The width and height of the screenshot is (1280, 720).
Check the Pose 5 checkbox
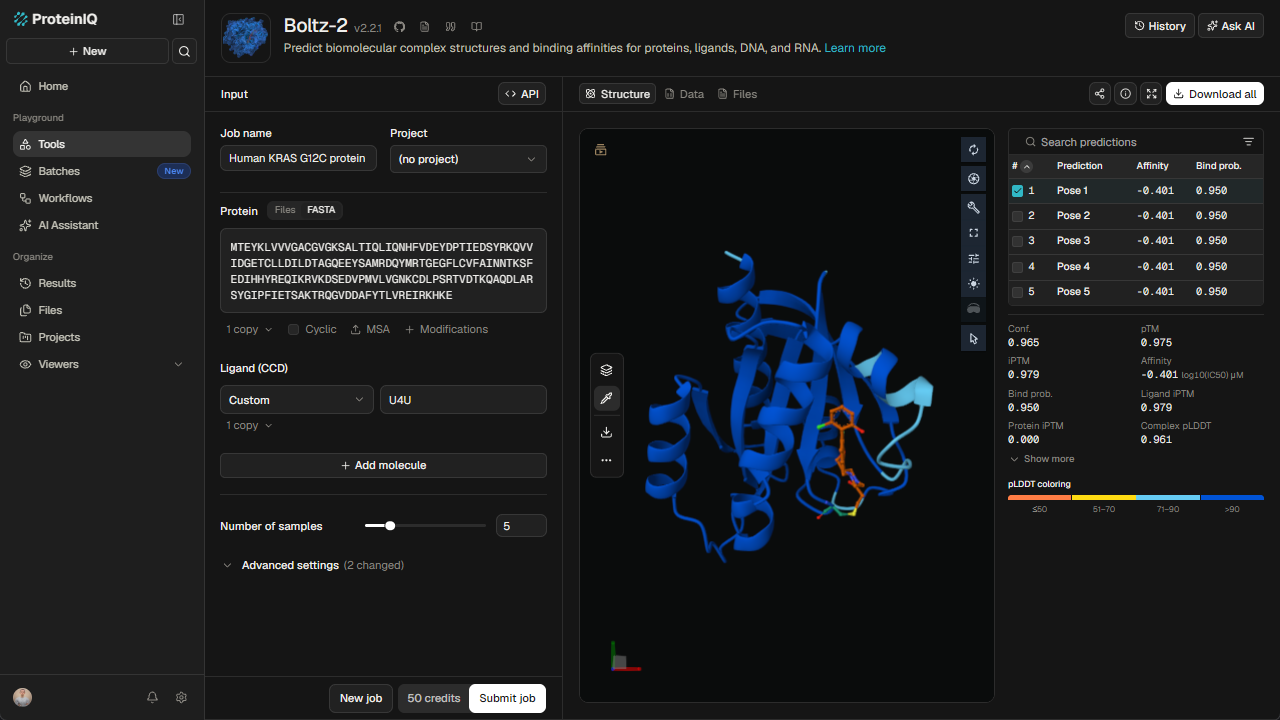pos(1017,292)
